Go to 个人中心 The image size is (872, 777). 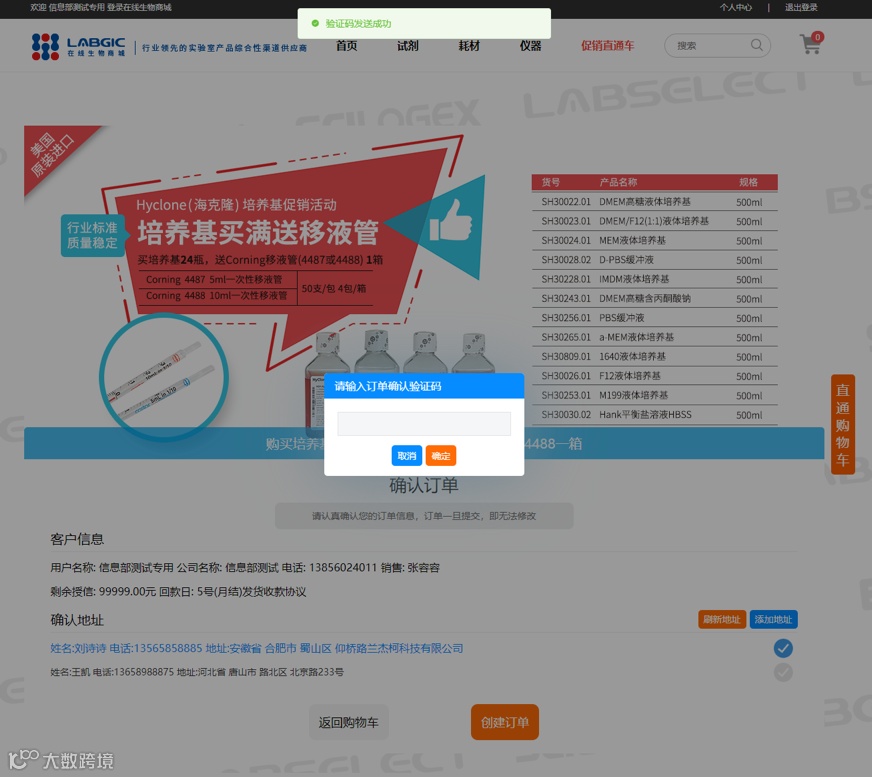click(736, 7)
